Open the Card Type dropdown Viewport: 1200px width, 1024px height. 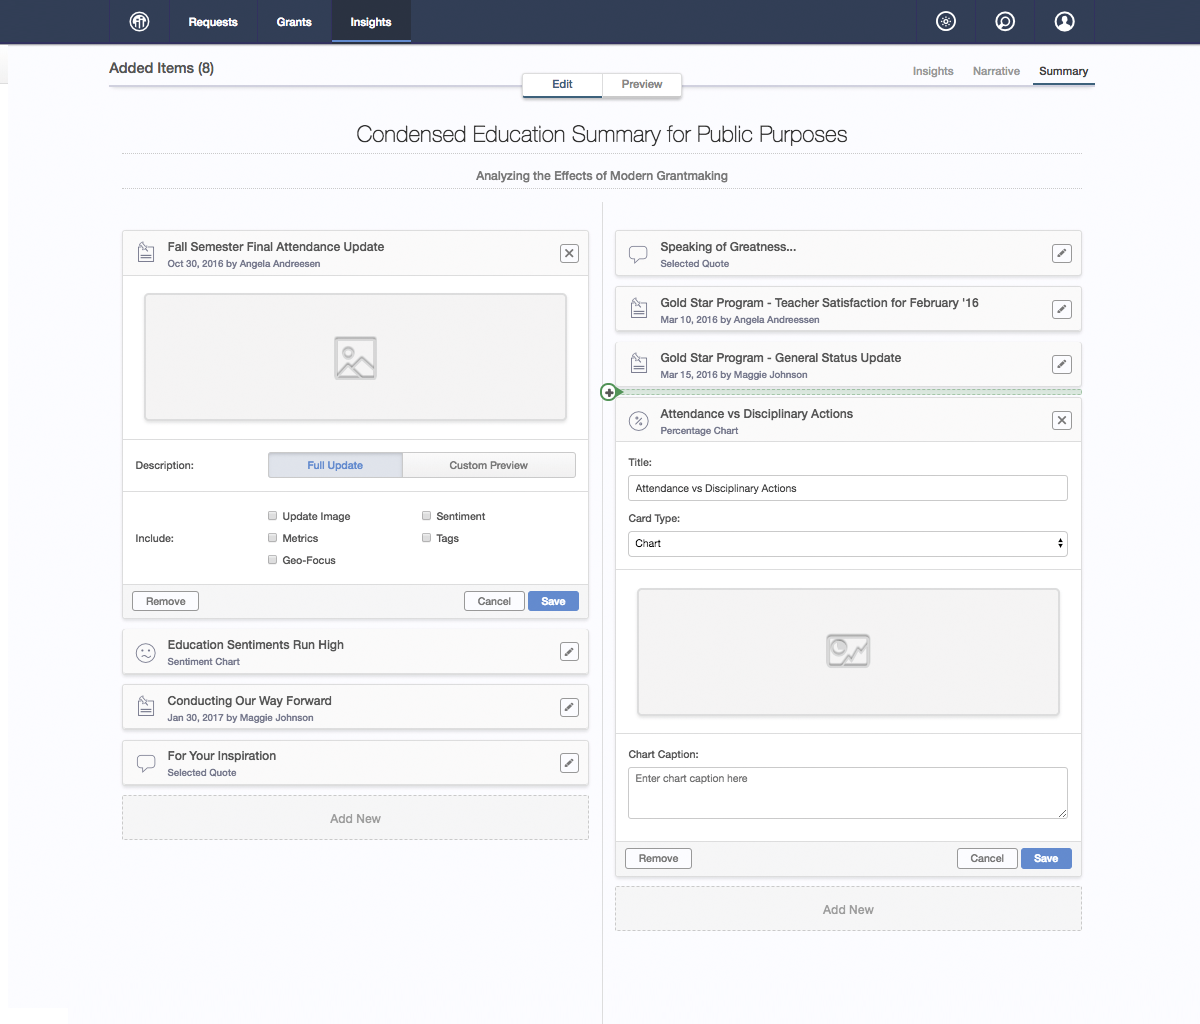[847, 544]
